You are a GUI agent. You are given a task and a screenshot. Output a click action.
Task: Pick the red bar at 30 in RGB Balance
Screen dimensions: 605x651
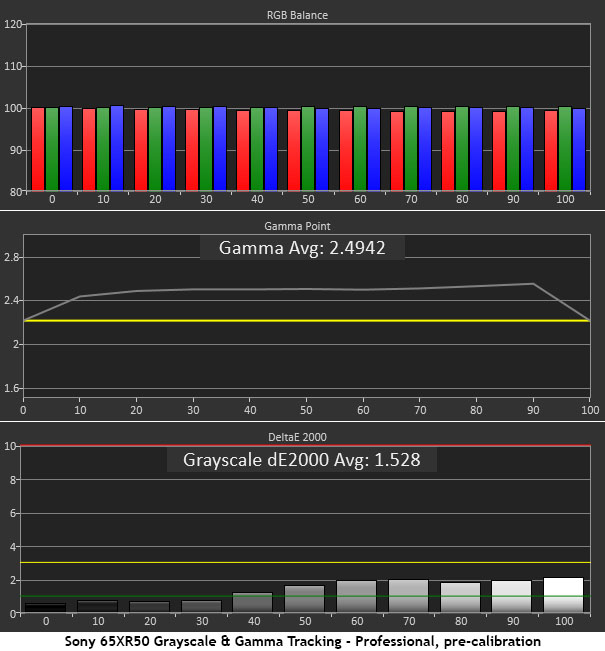pos(192,150)
